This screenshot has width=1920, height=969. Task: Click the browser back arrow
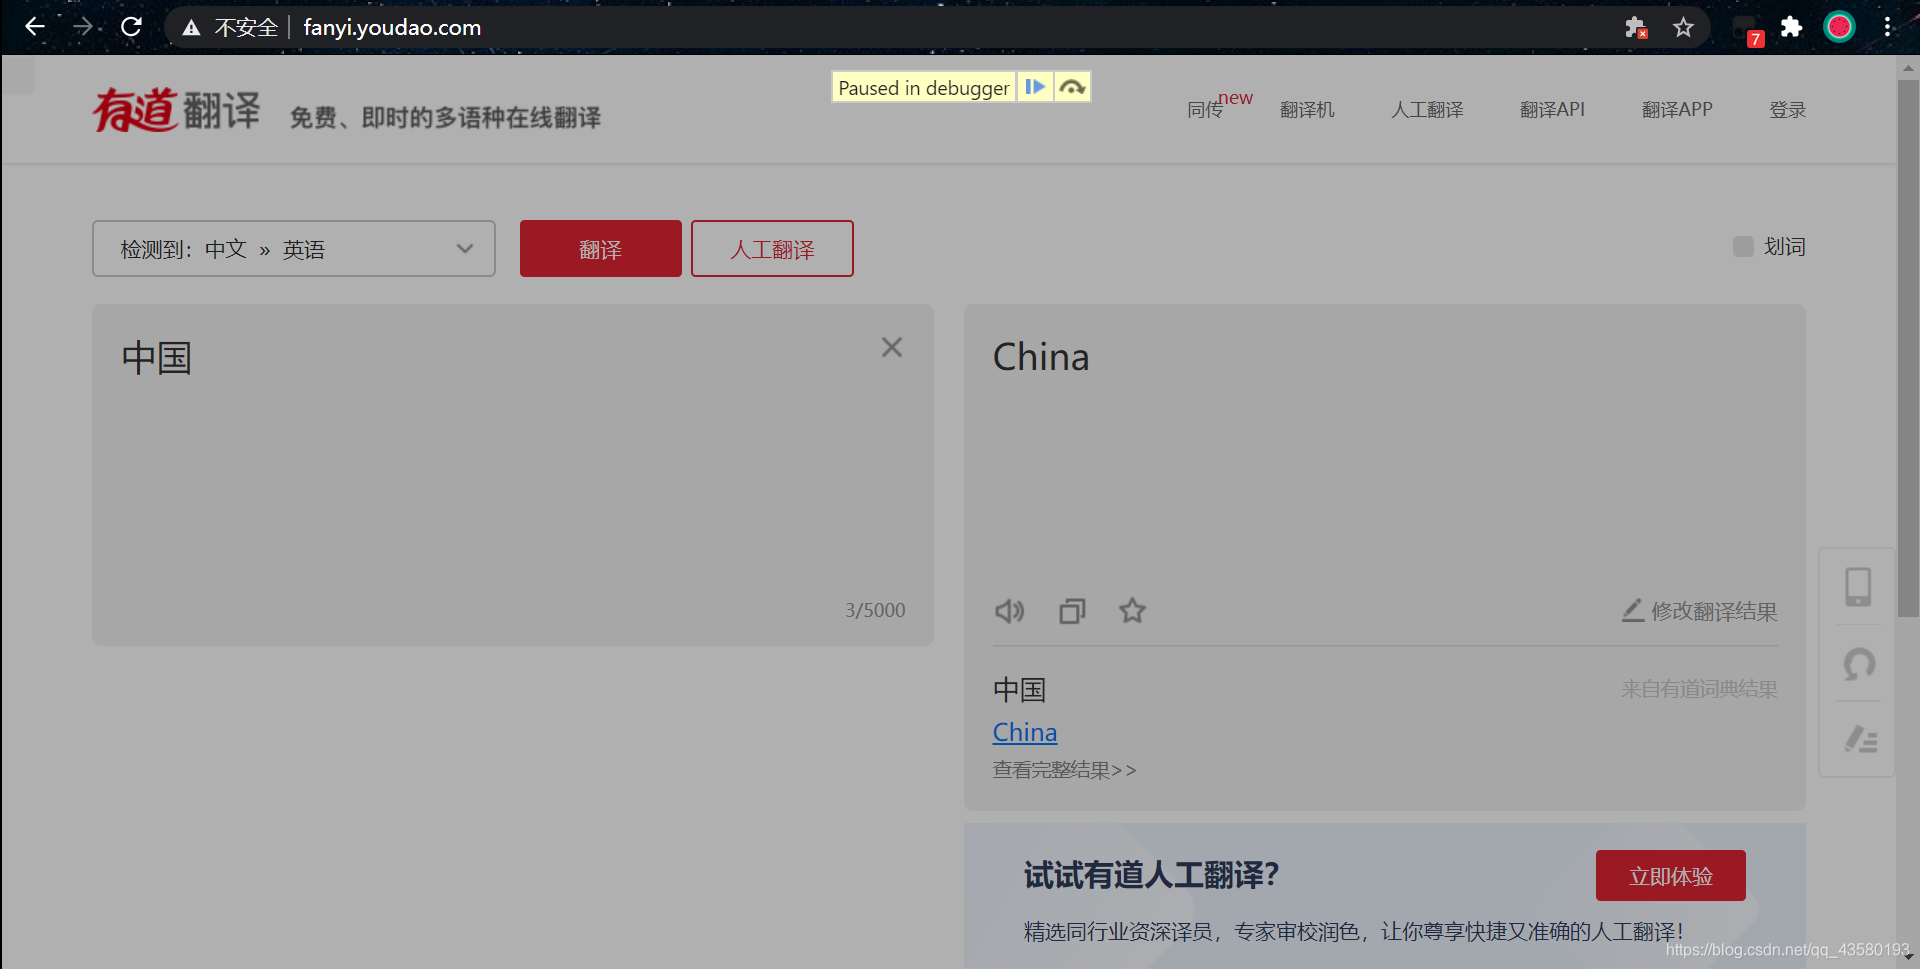pos(35,27)
